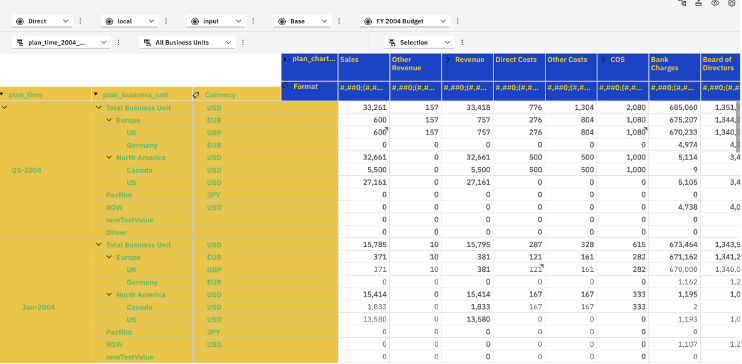The image size is (742, 364).
Task: Click the cell with value 2,080
Action: pyautogui.click(x=623, y=108)
